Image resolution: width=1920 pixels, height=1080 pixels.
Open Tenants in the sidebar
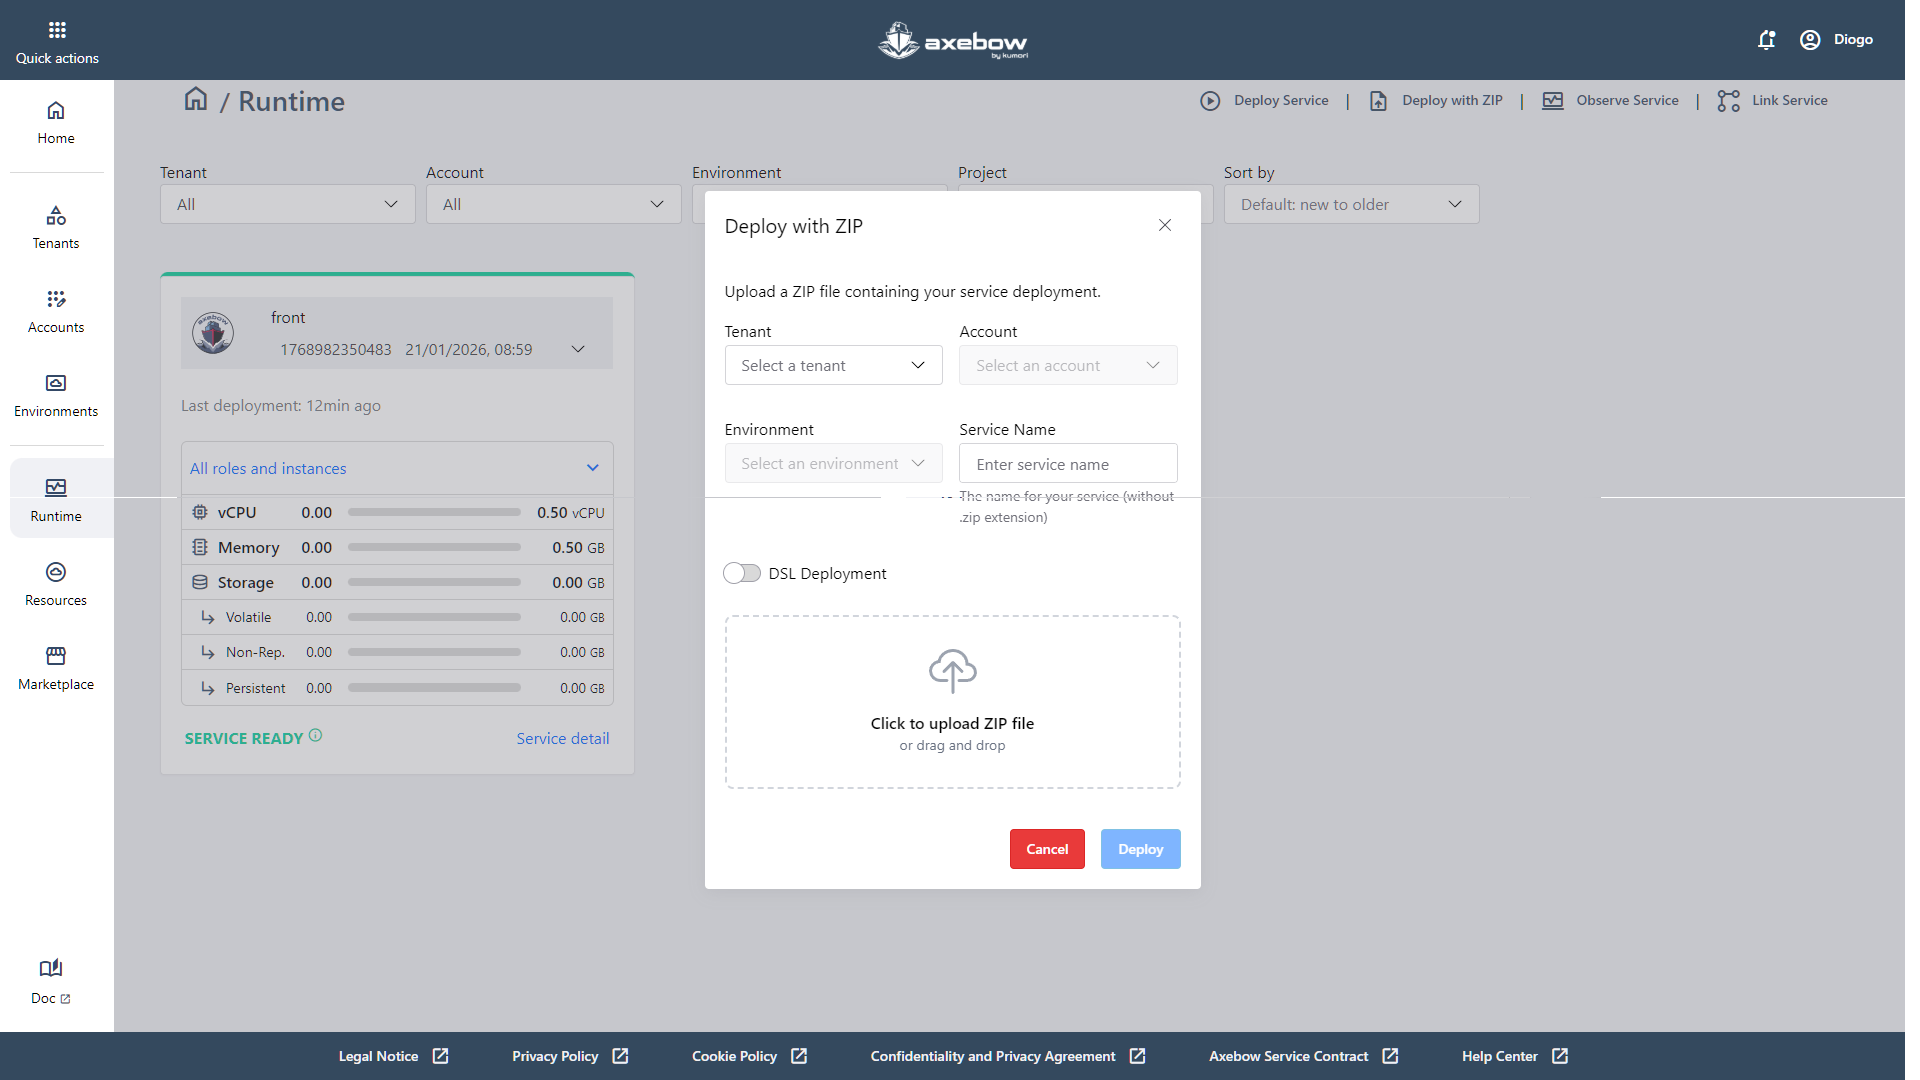56,227
